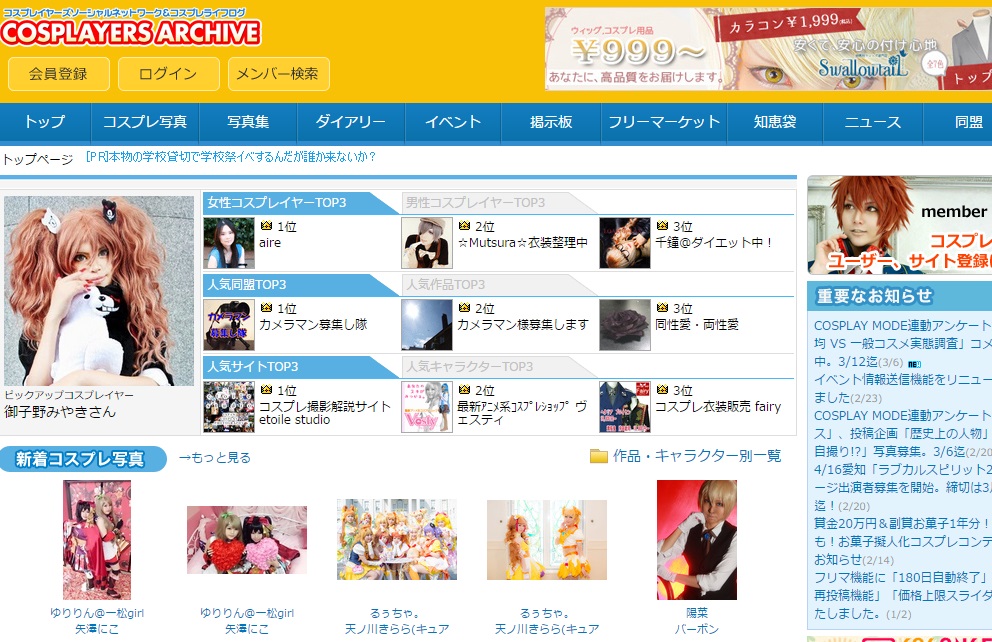Screen dimensions: 992x642
Task: Click 同性愛・両性愛 group link
Action: click(x=697, y=324)
